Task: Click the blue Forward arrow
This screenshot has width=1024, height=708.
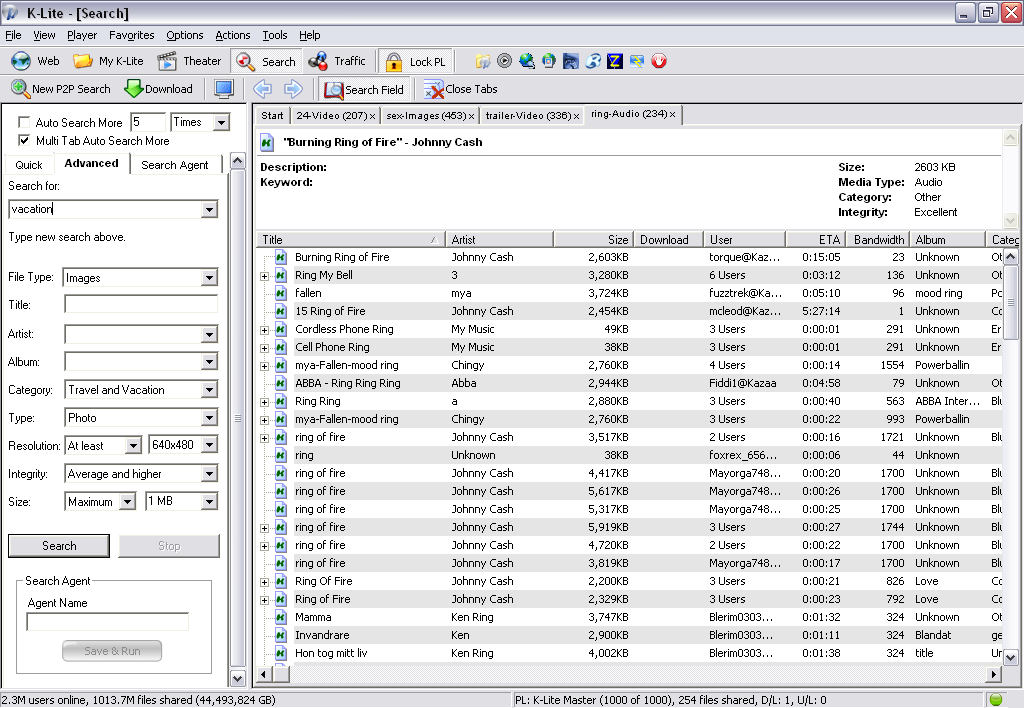Action: click(293, 89)
